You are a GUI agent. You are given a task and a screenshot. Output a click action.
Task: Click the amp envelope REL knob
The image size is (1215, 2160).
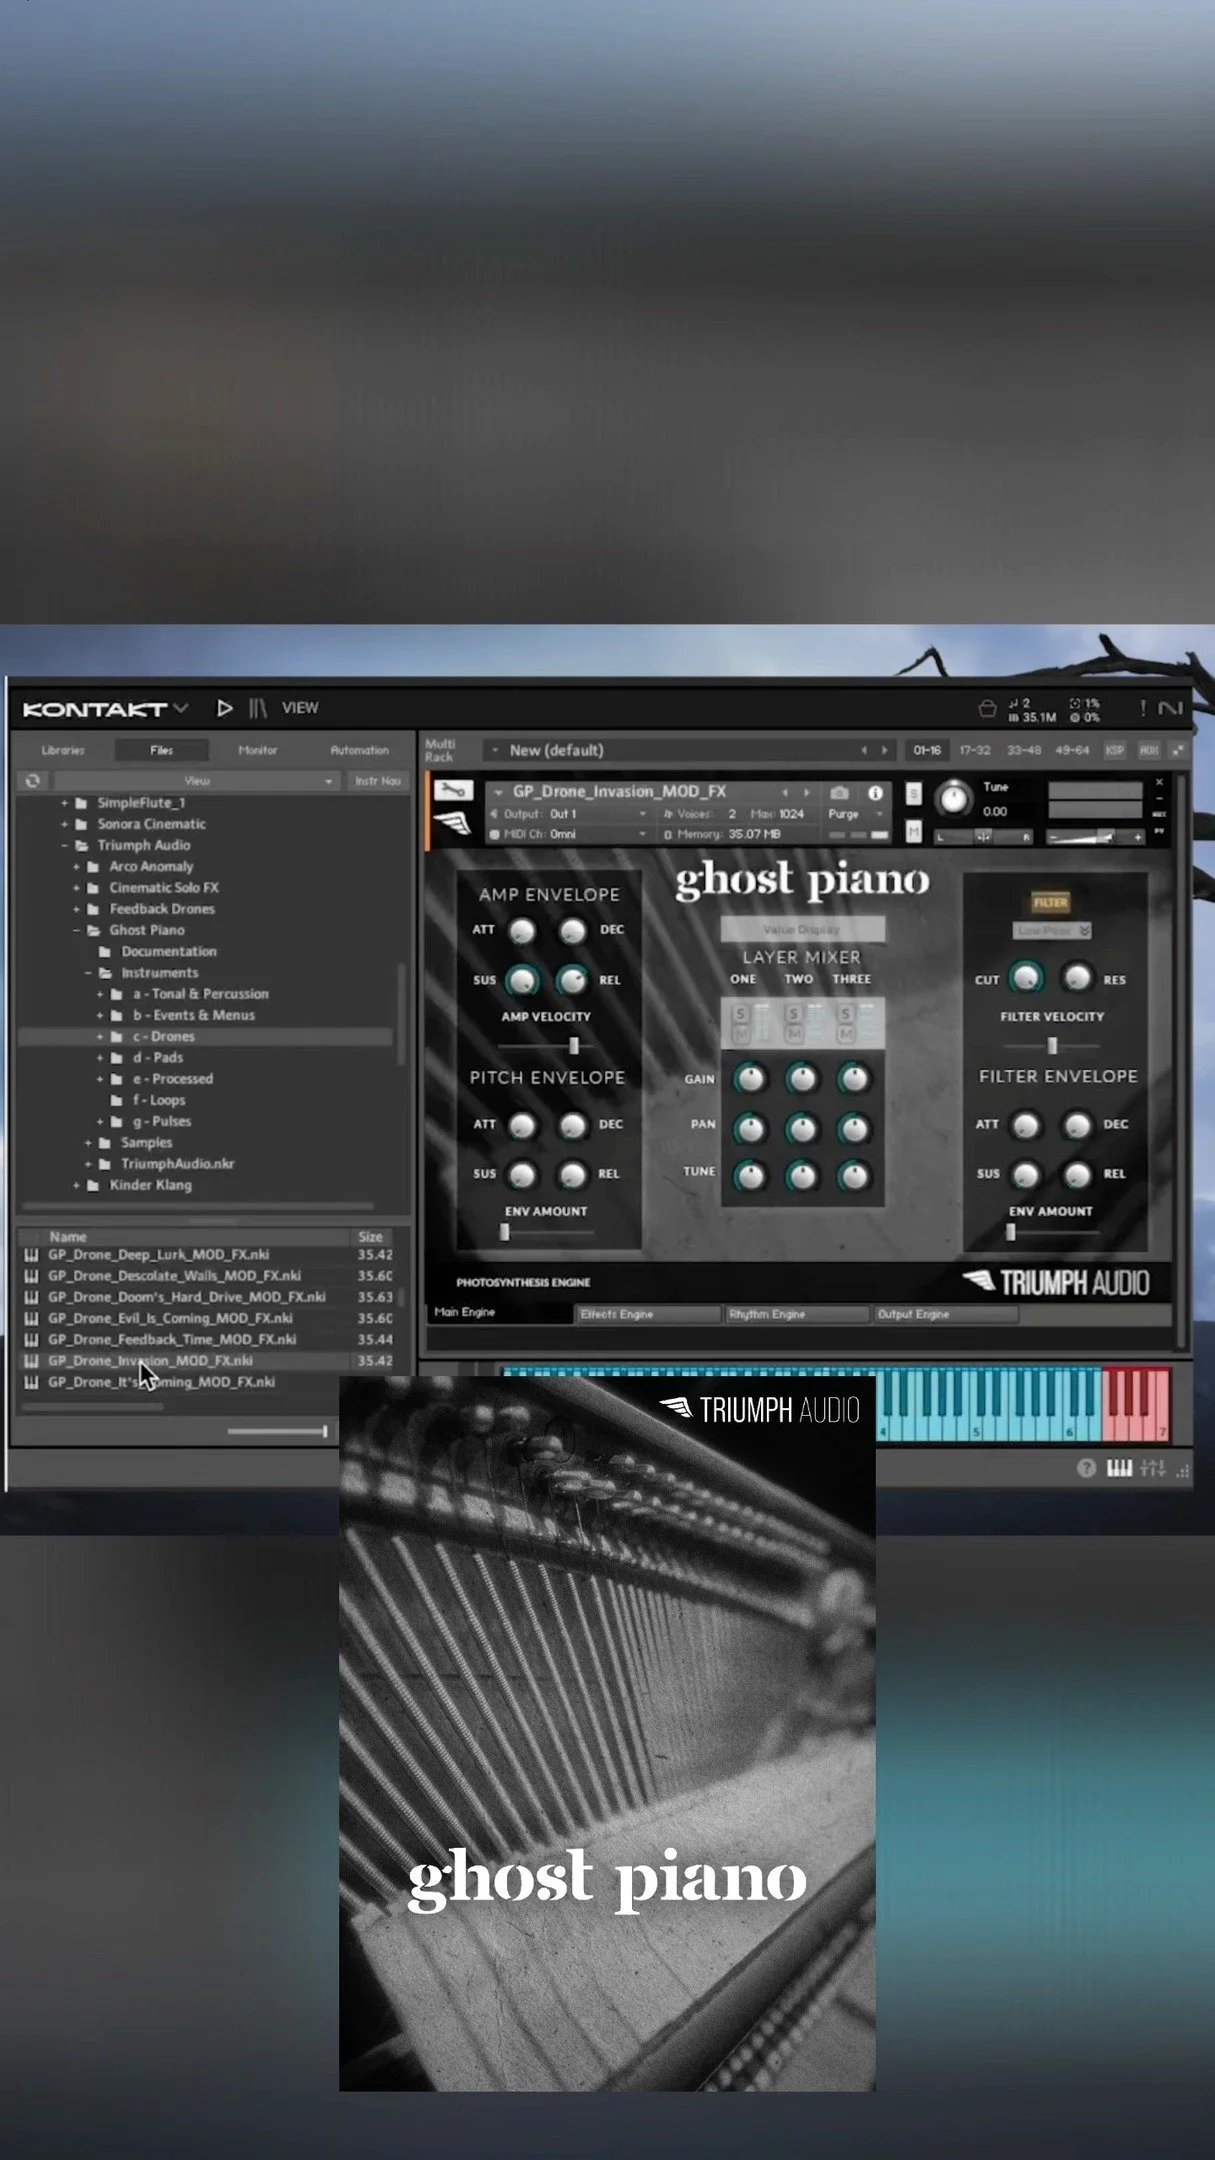coord(573,981)
